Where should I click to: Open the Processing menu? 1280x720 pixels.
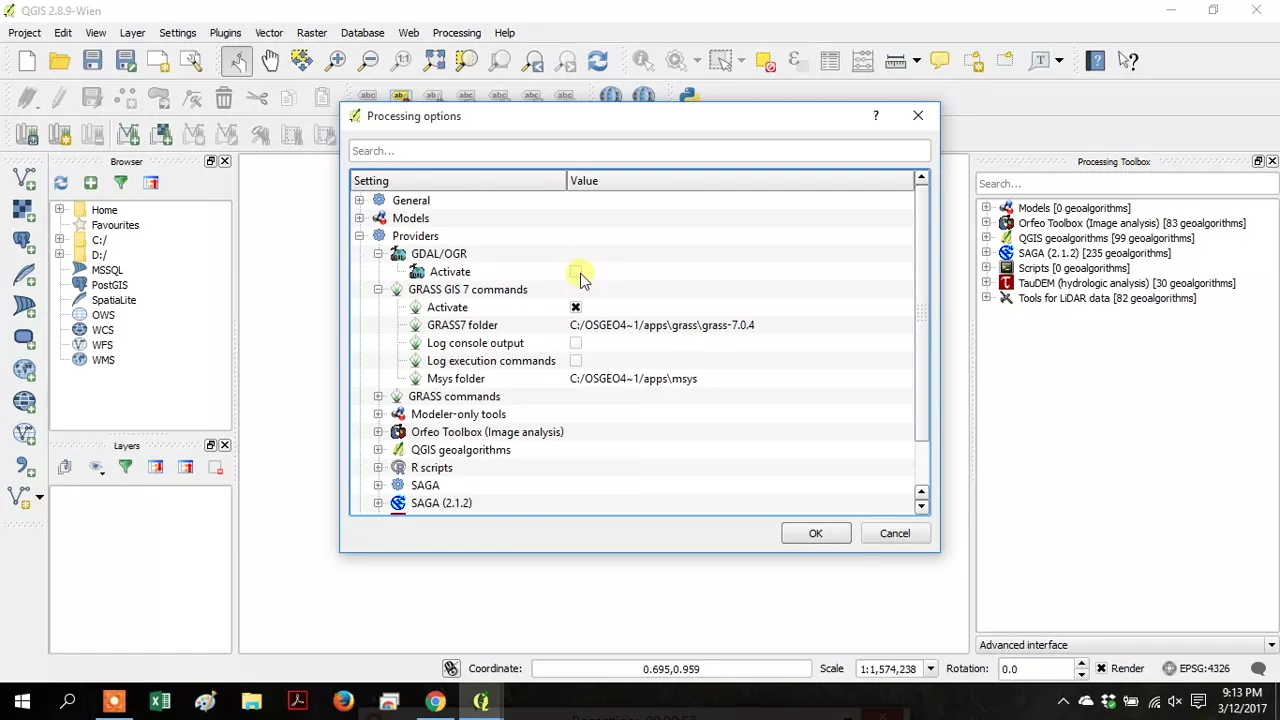pyautogui.click(x=457, y=33)
